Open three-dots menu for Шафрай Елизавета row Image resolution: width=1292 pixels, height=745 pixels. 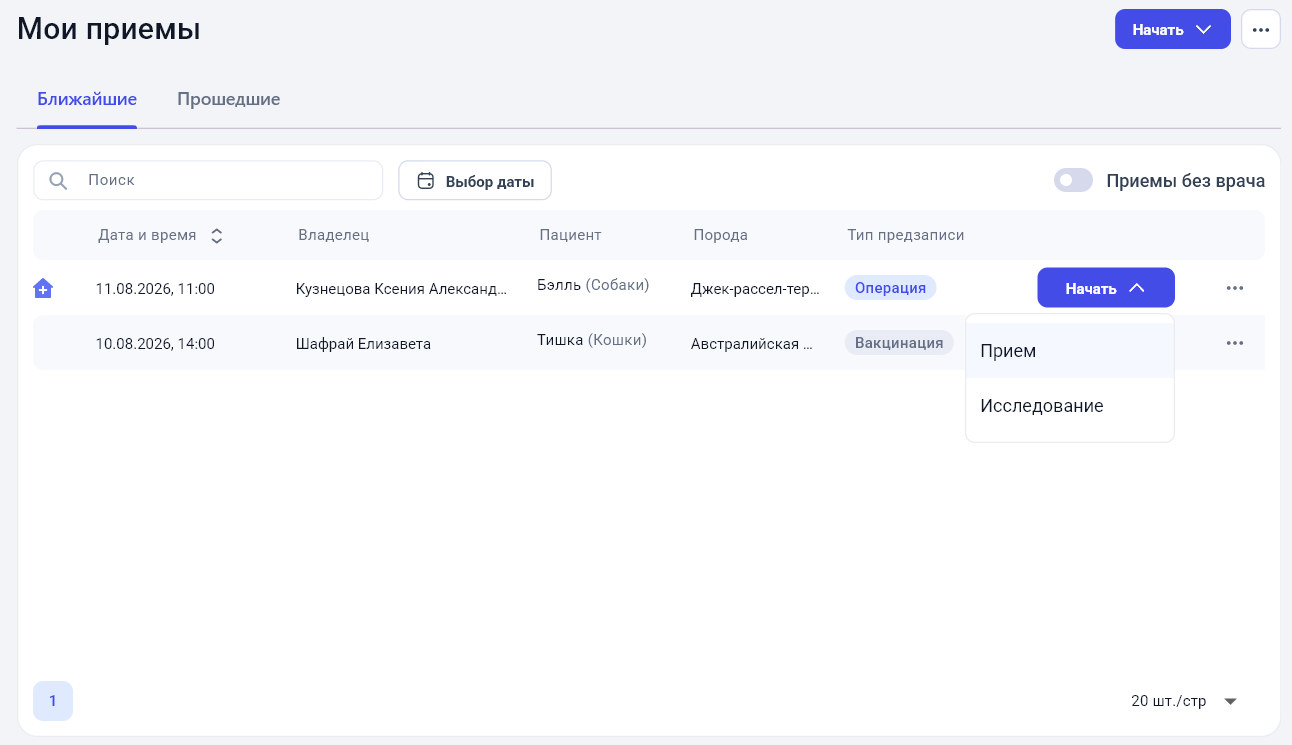click(1235, 343)
